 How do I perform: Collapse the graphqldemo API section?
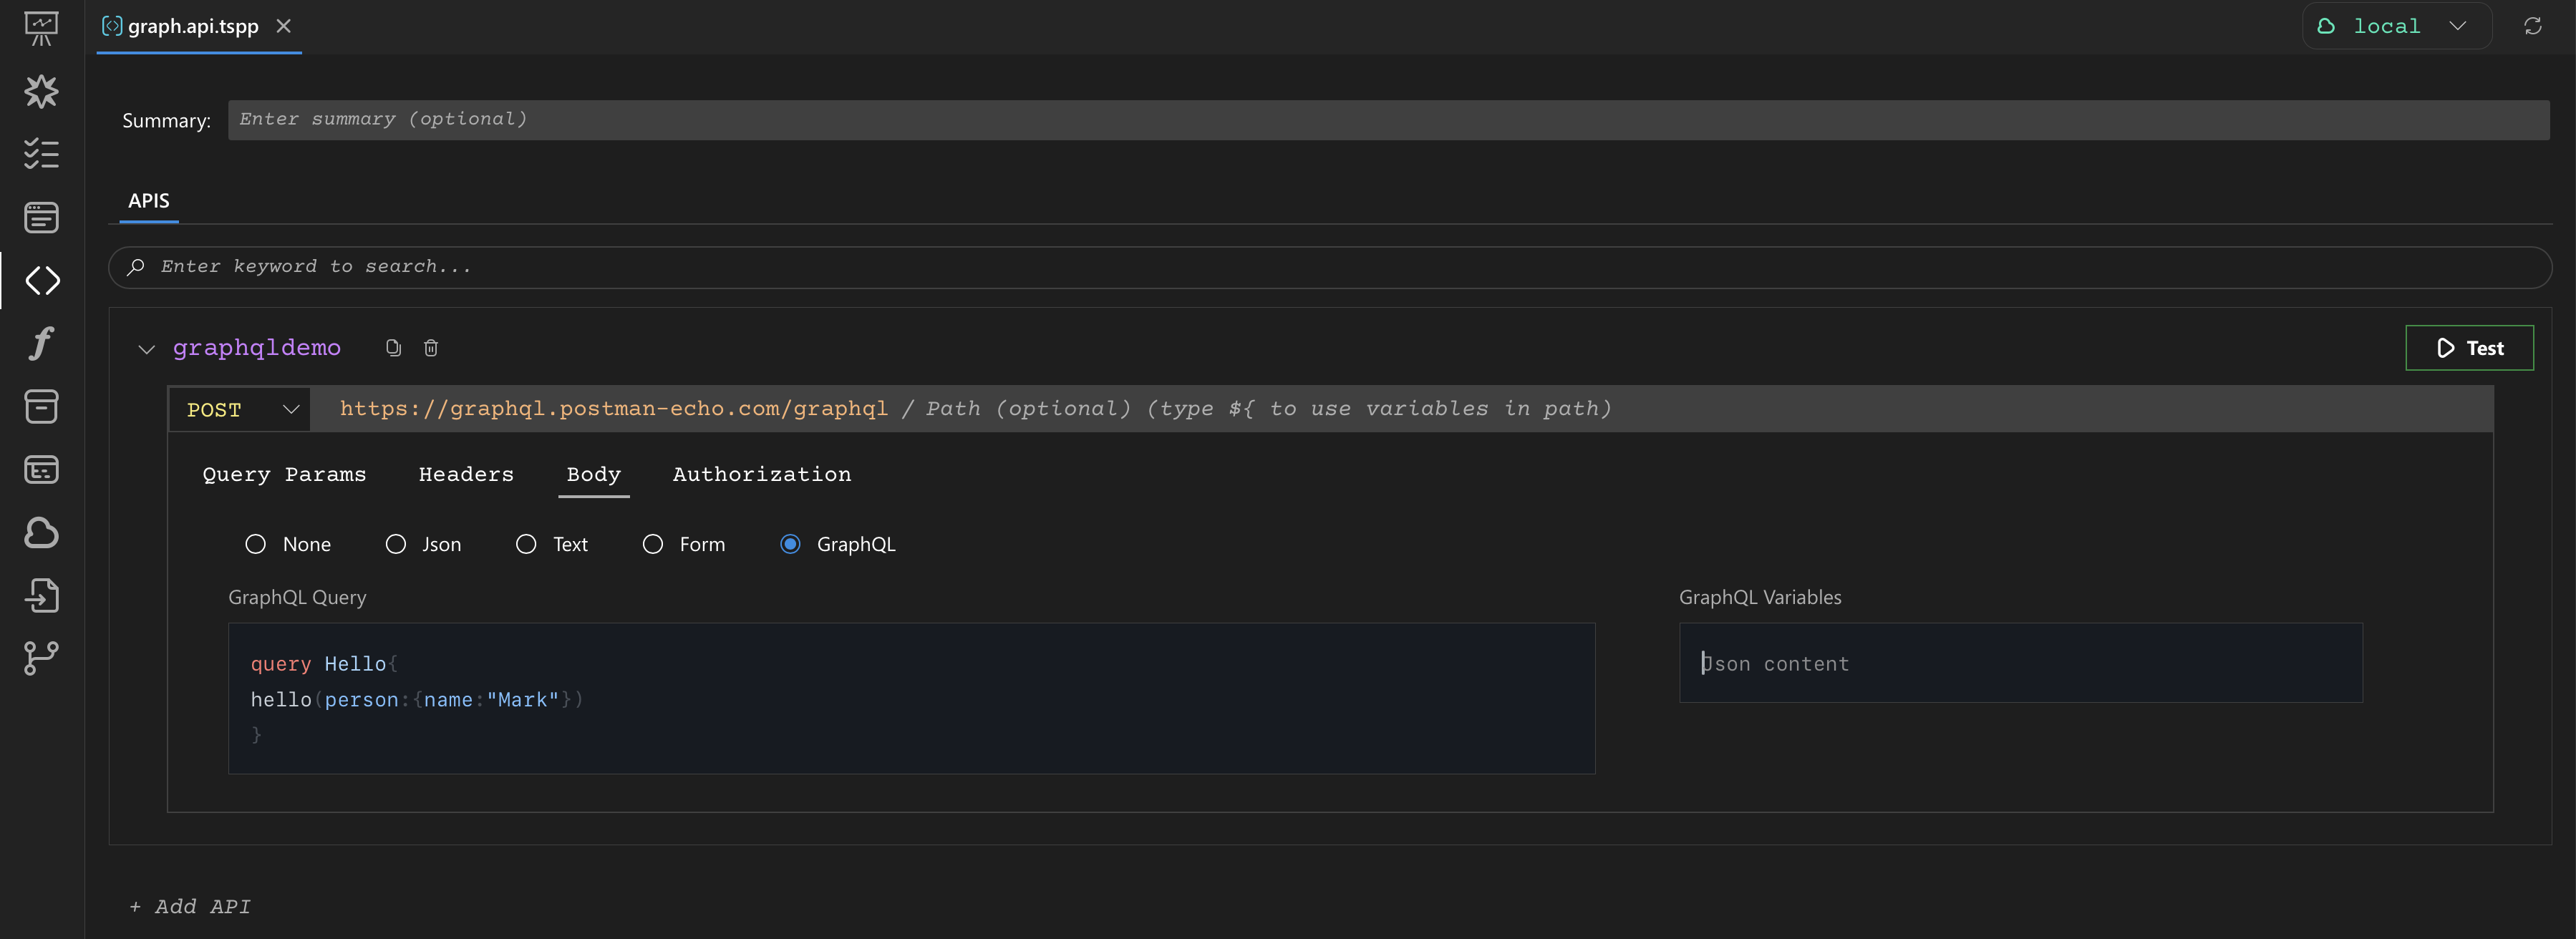[147, 349]
